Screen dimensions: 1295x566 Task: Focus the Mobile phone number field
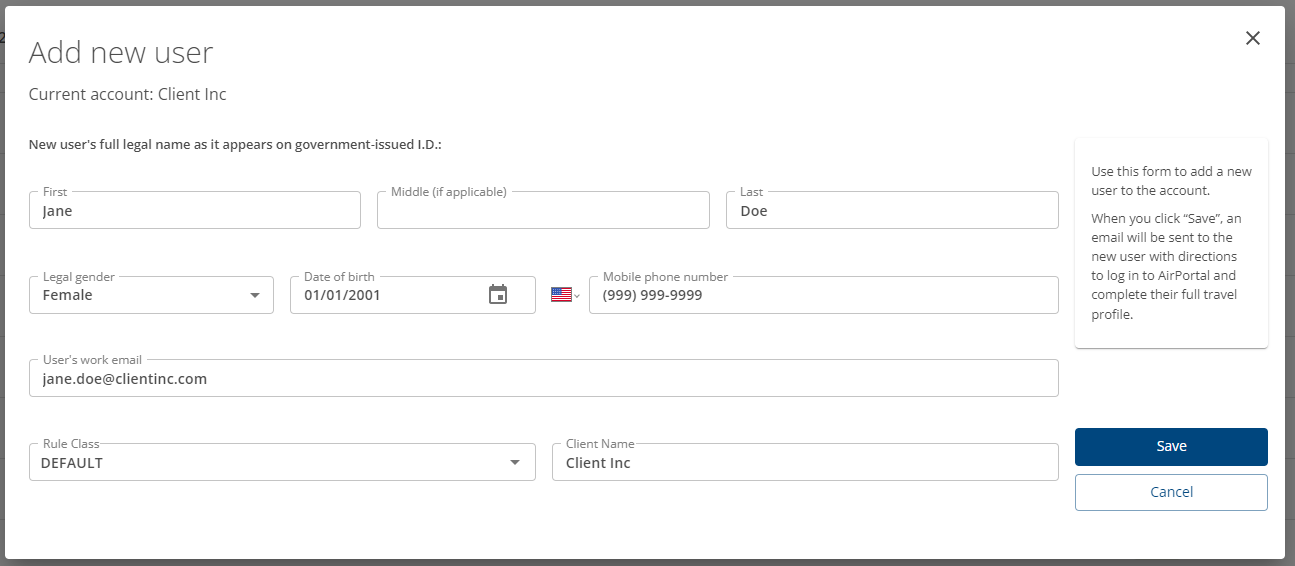(824, 295)
